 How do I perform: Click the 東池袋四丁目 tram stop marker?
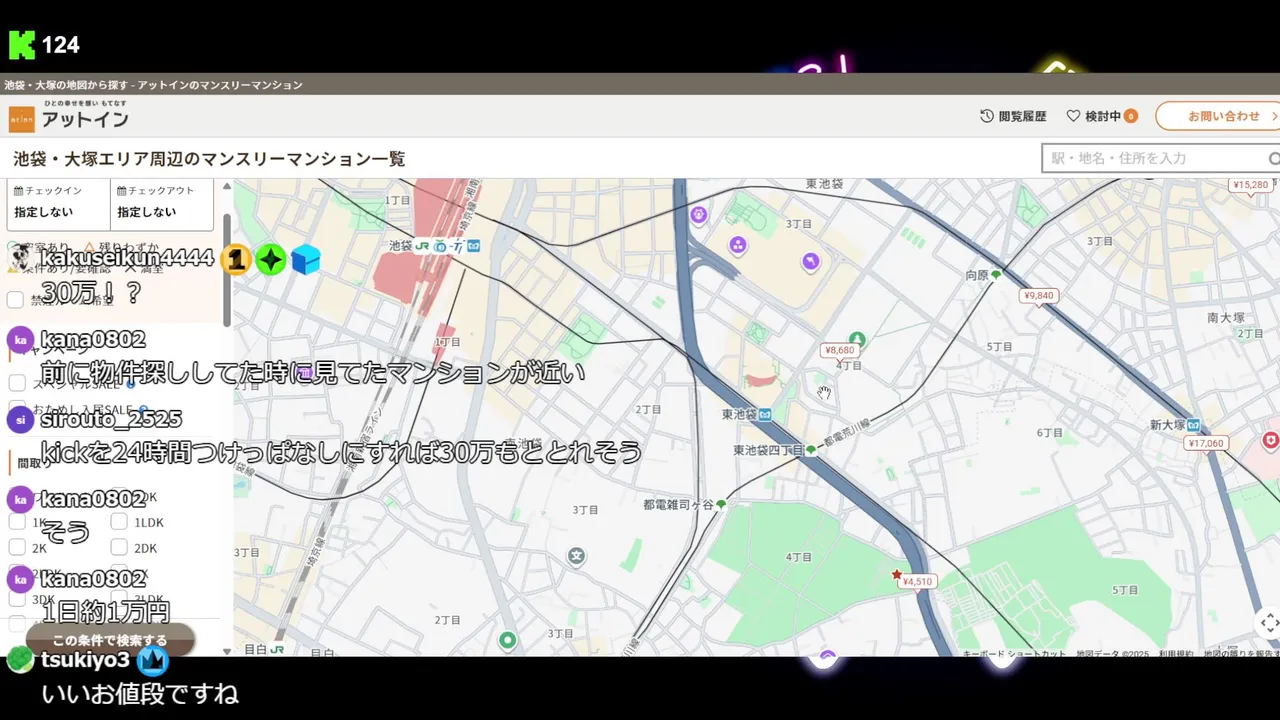tap(811, 450)
